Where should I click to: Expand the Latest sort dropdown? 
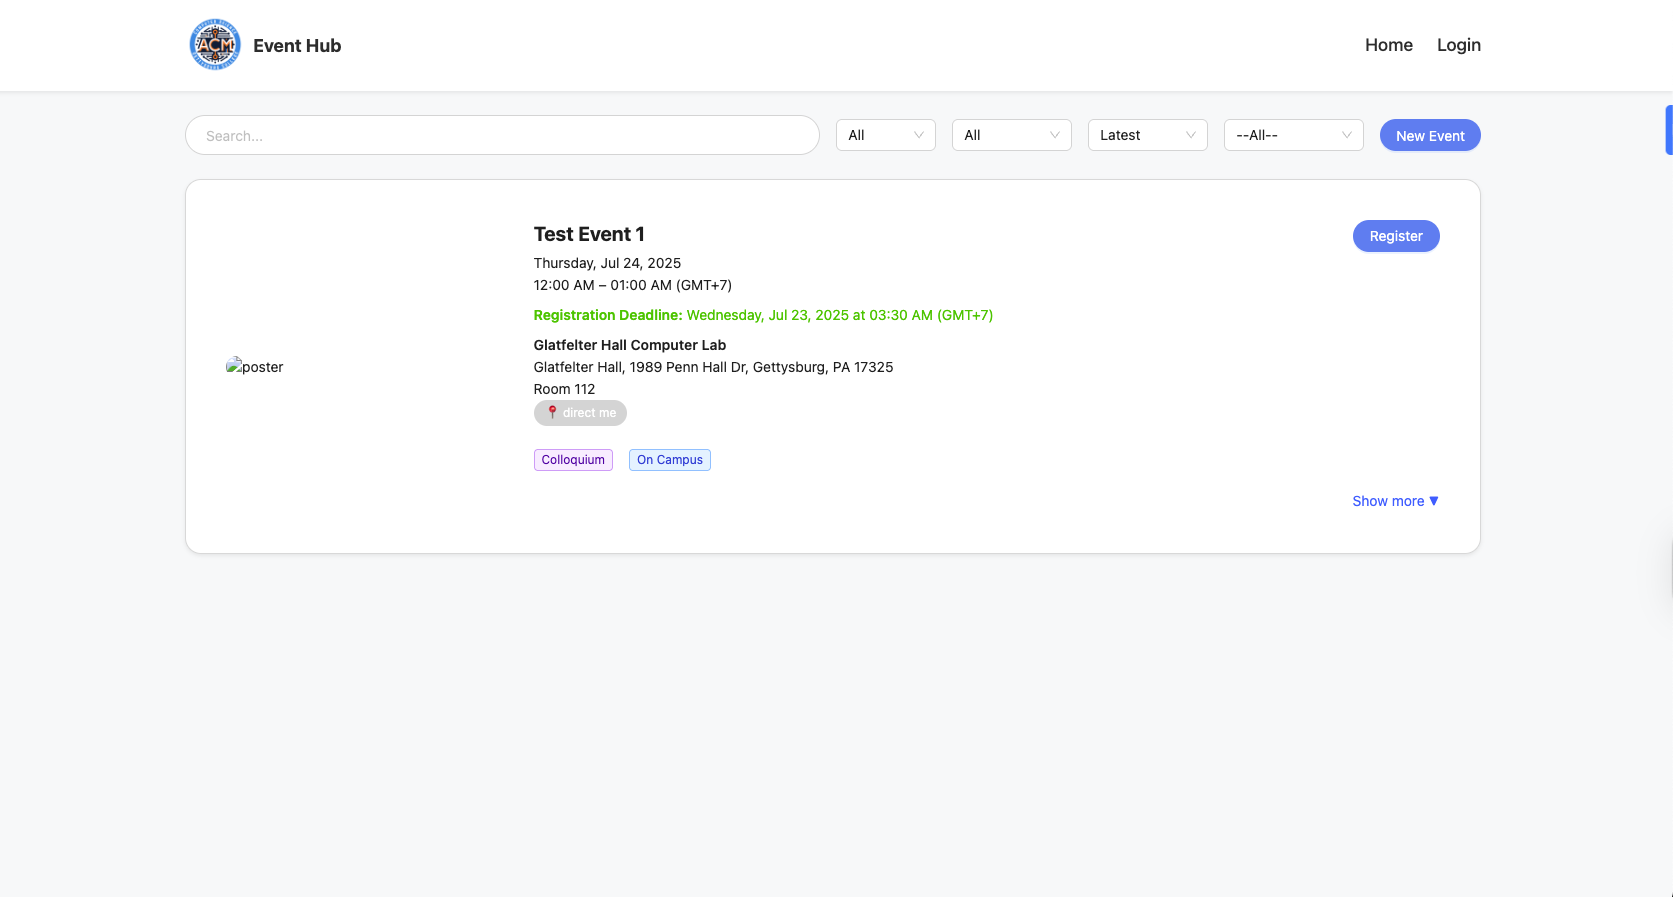(x=1148, y=135)
